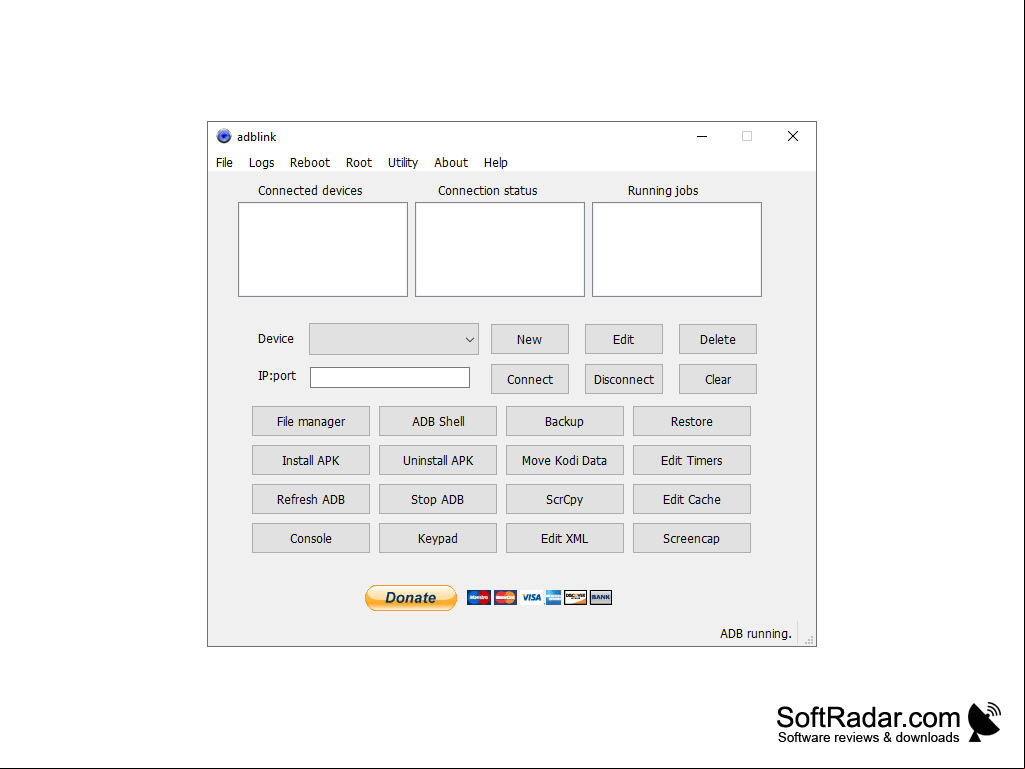
Task: Click the Restore button
Action: [x=692, y=421]
